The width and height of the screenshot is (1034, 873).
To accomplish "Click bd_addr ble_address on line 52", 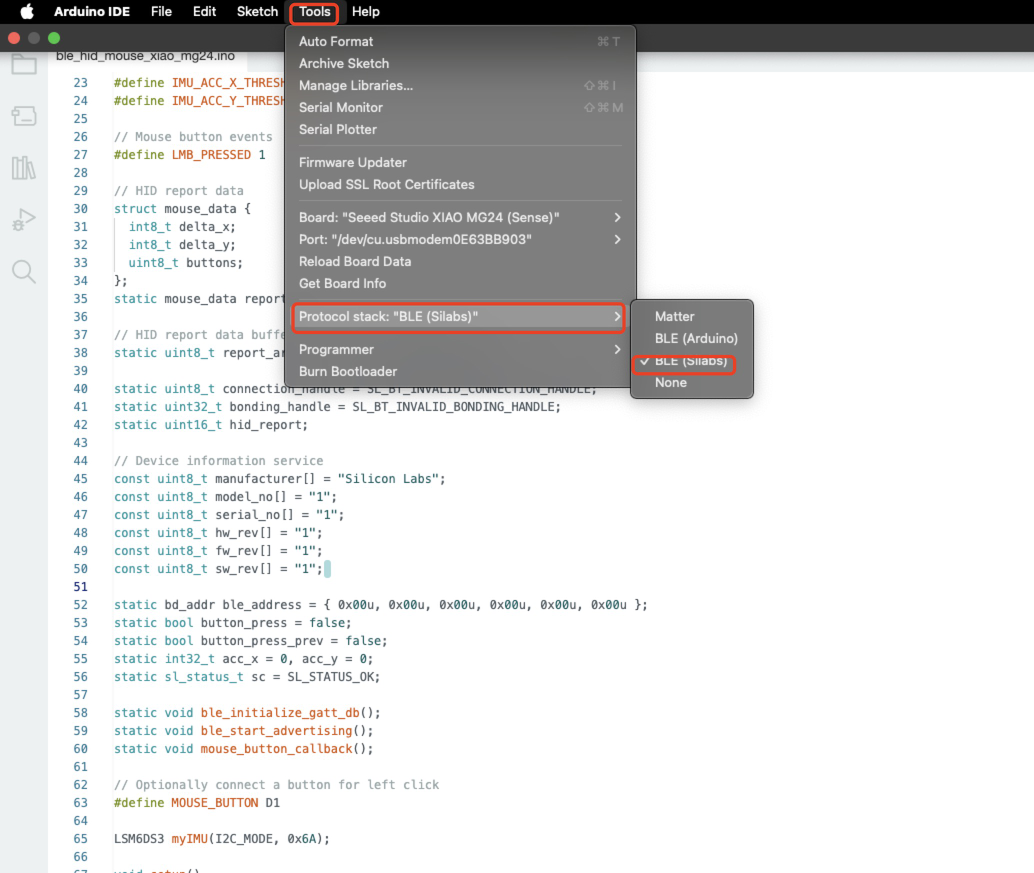I will click(x=233, y=605).
